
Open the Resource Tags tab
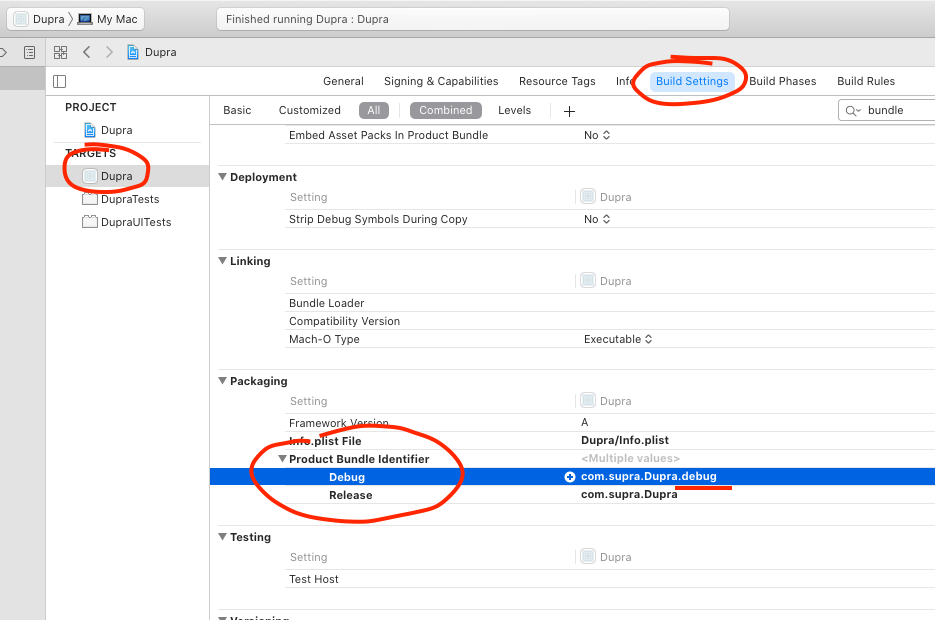point(557,81)
